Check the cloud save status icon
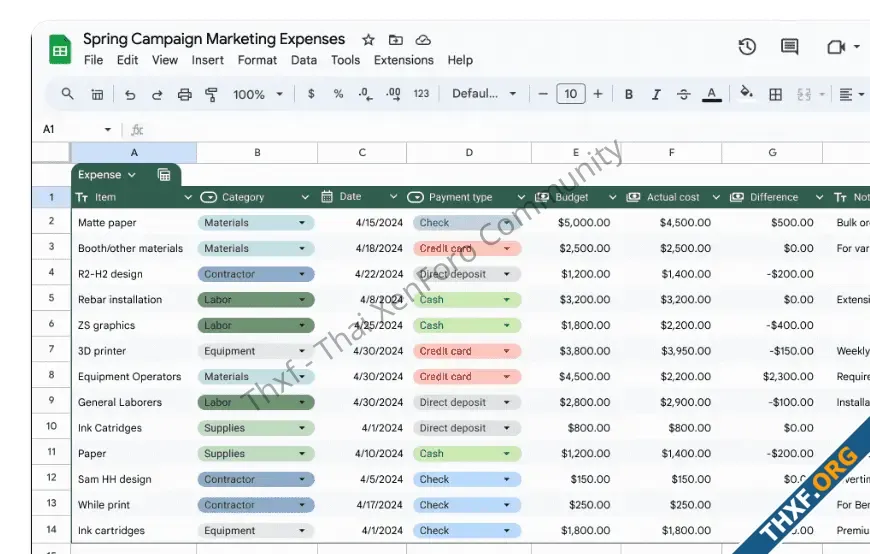 (423, 40)
